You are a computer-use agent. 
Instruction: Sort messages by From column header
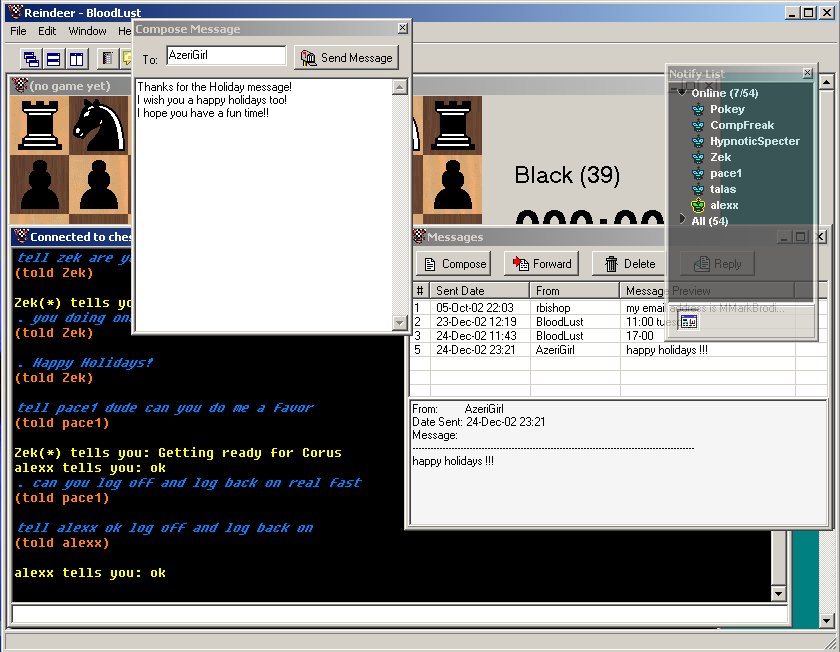coord(574,291)
